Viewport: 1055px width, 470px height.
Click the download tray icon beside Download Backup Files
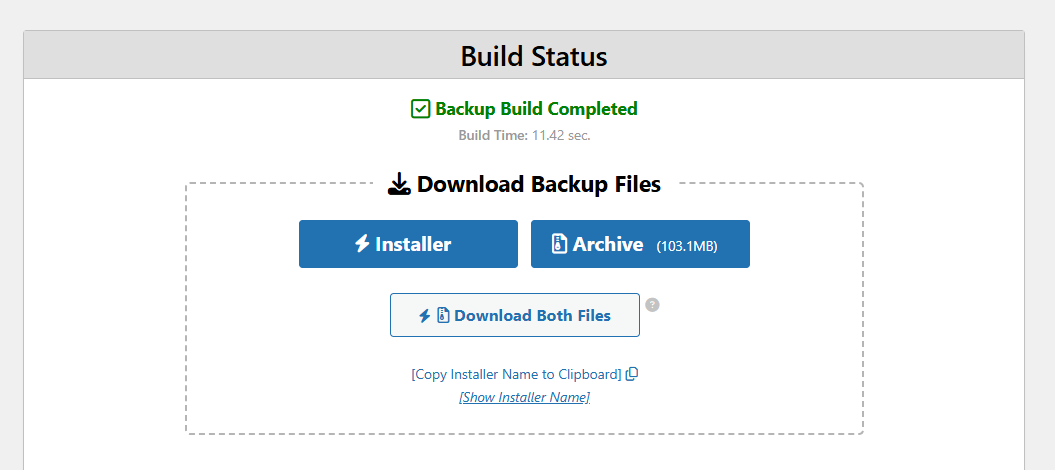[x=399, y=184]
